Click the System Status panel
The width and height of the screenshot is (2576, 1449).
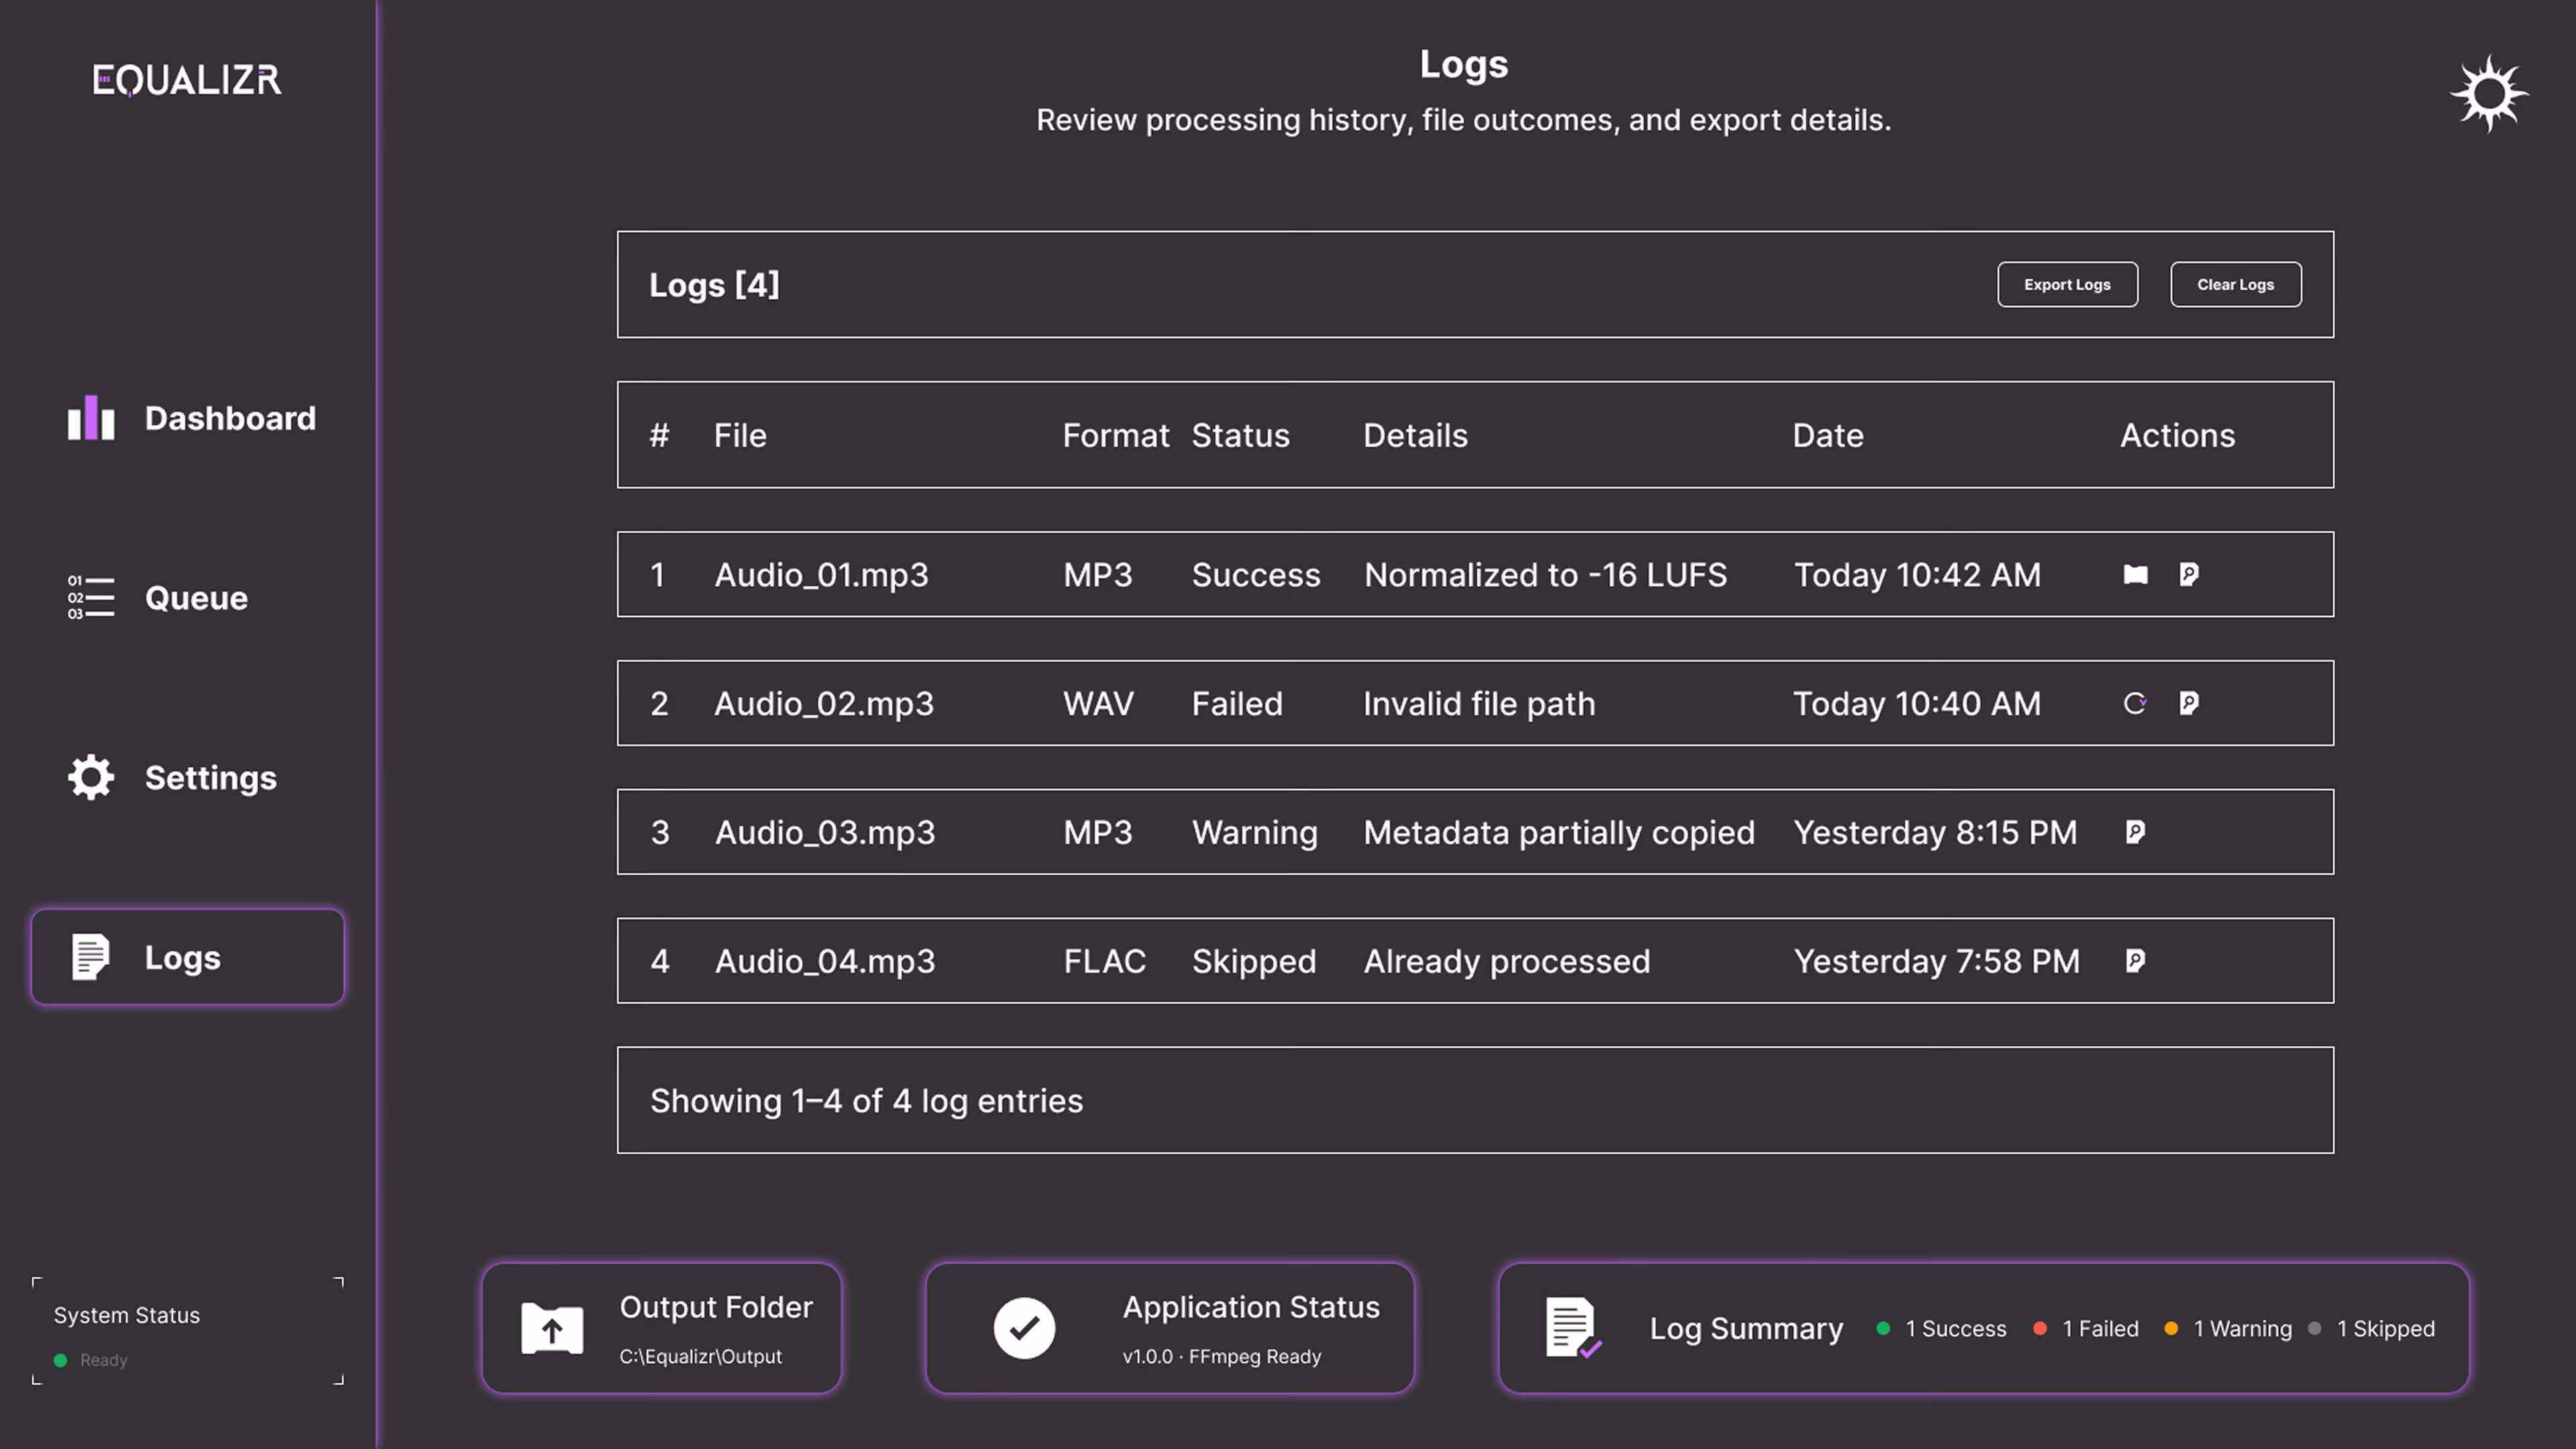coord(188,1331)
